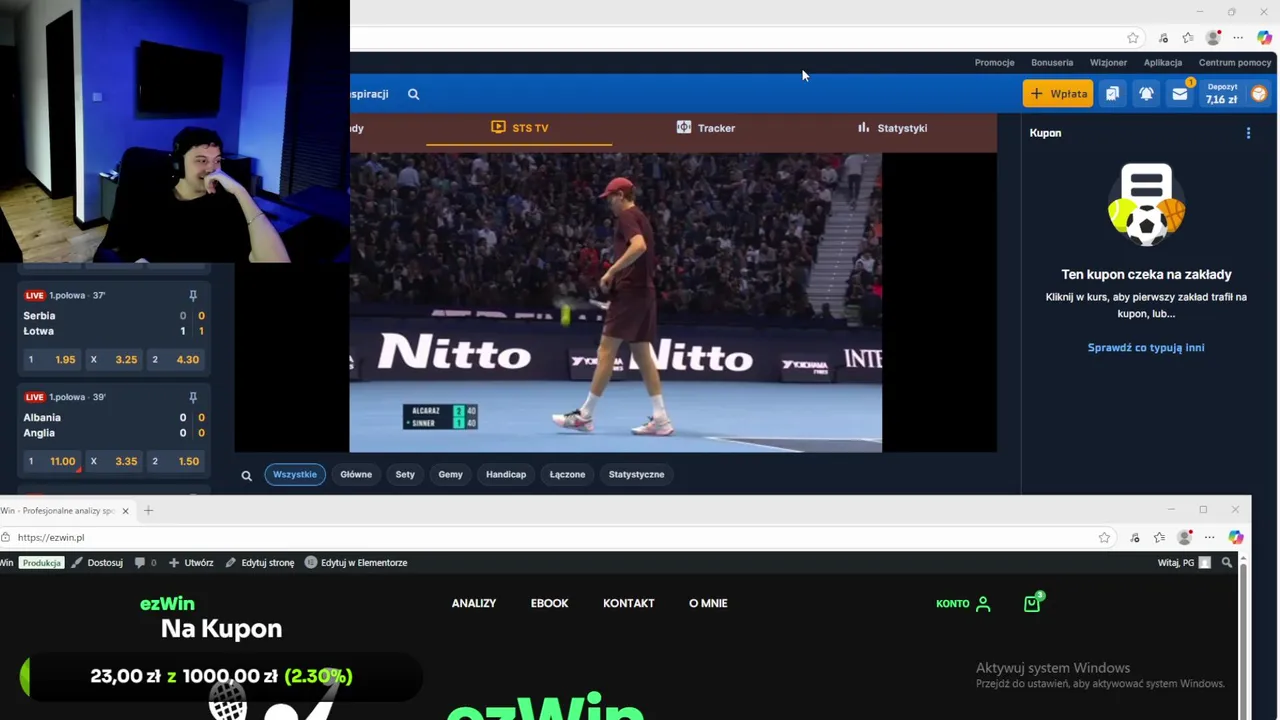Bet on Albania win at 11.00
The height and width of the screenshot is (720, 1280).
coord(52,462)
